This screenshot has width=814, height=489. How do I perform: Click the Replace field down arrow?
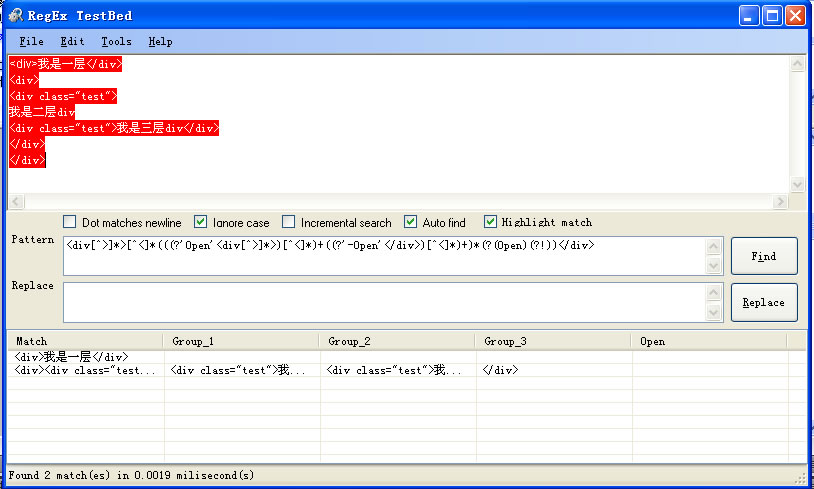[714, 312]
